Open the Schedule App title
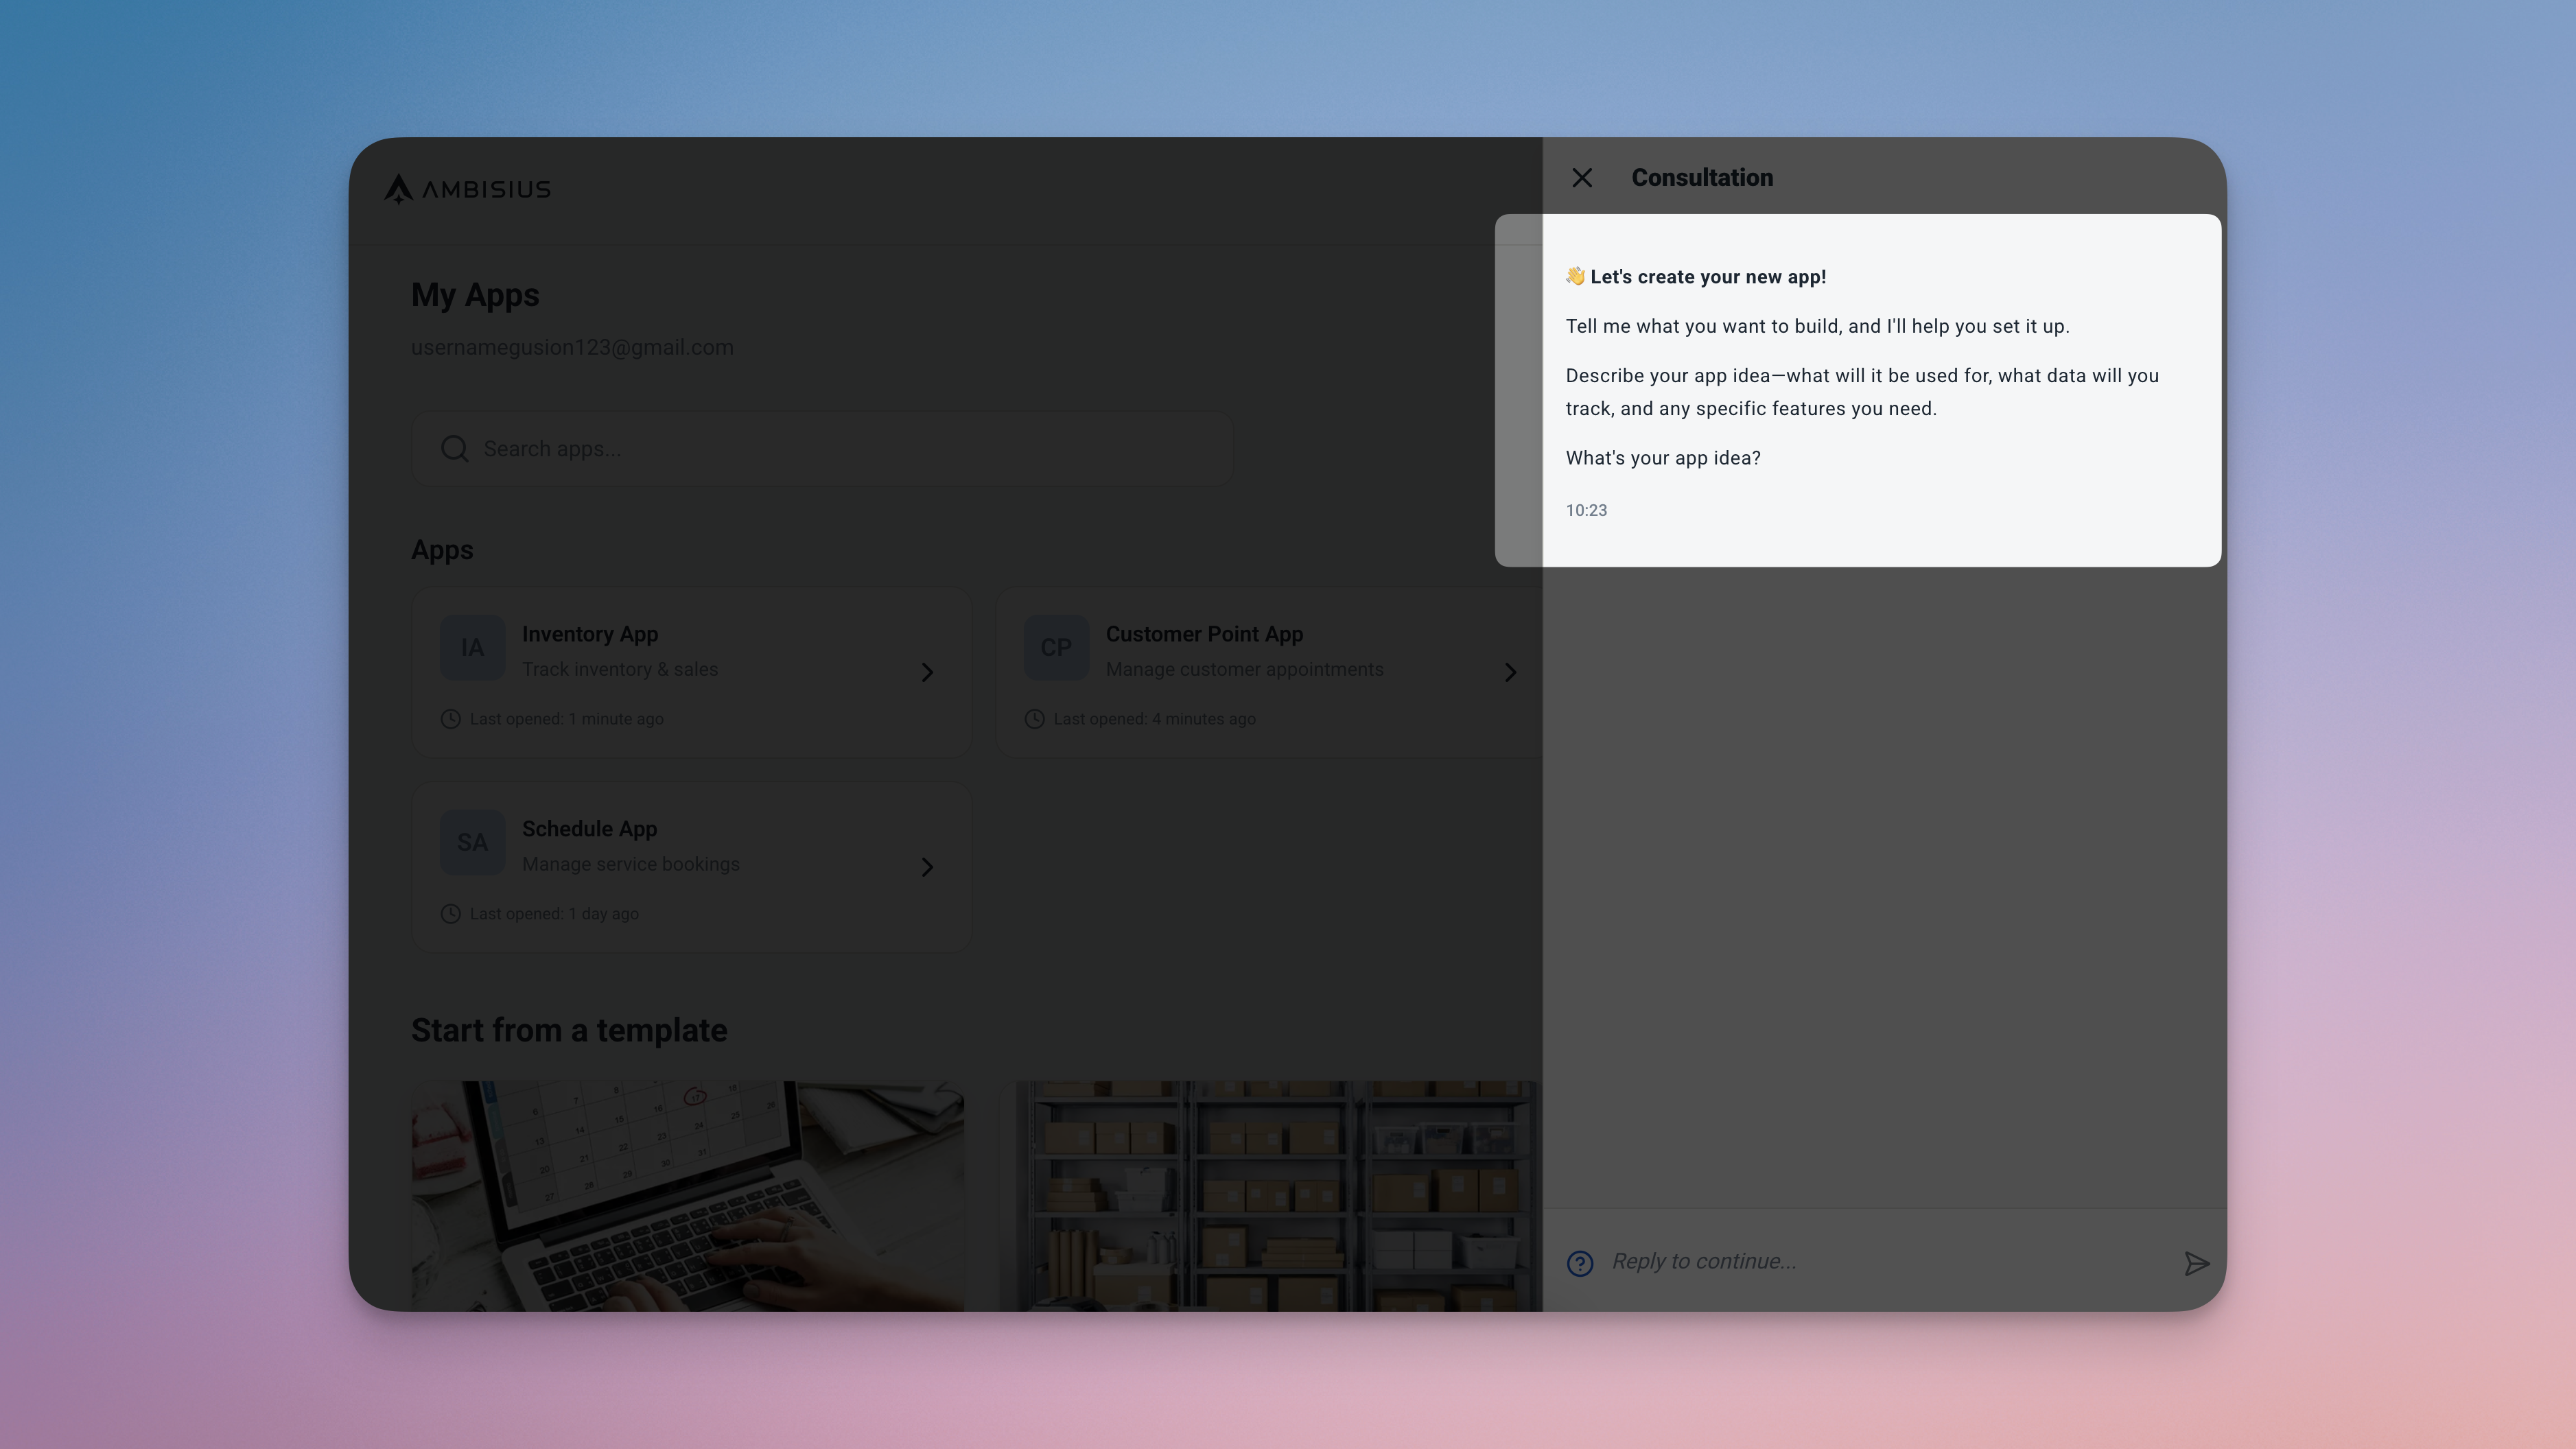The width and height of the screenshot is (2576, 1449). coord(589,829)
